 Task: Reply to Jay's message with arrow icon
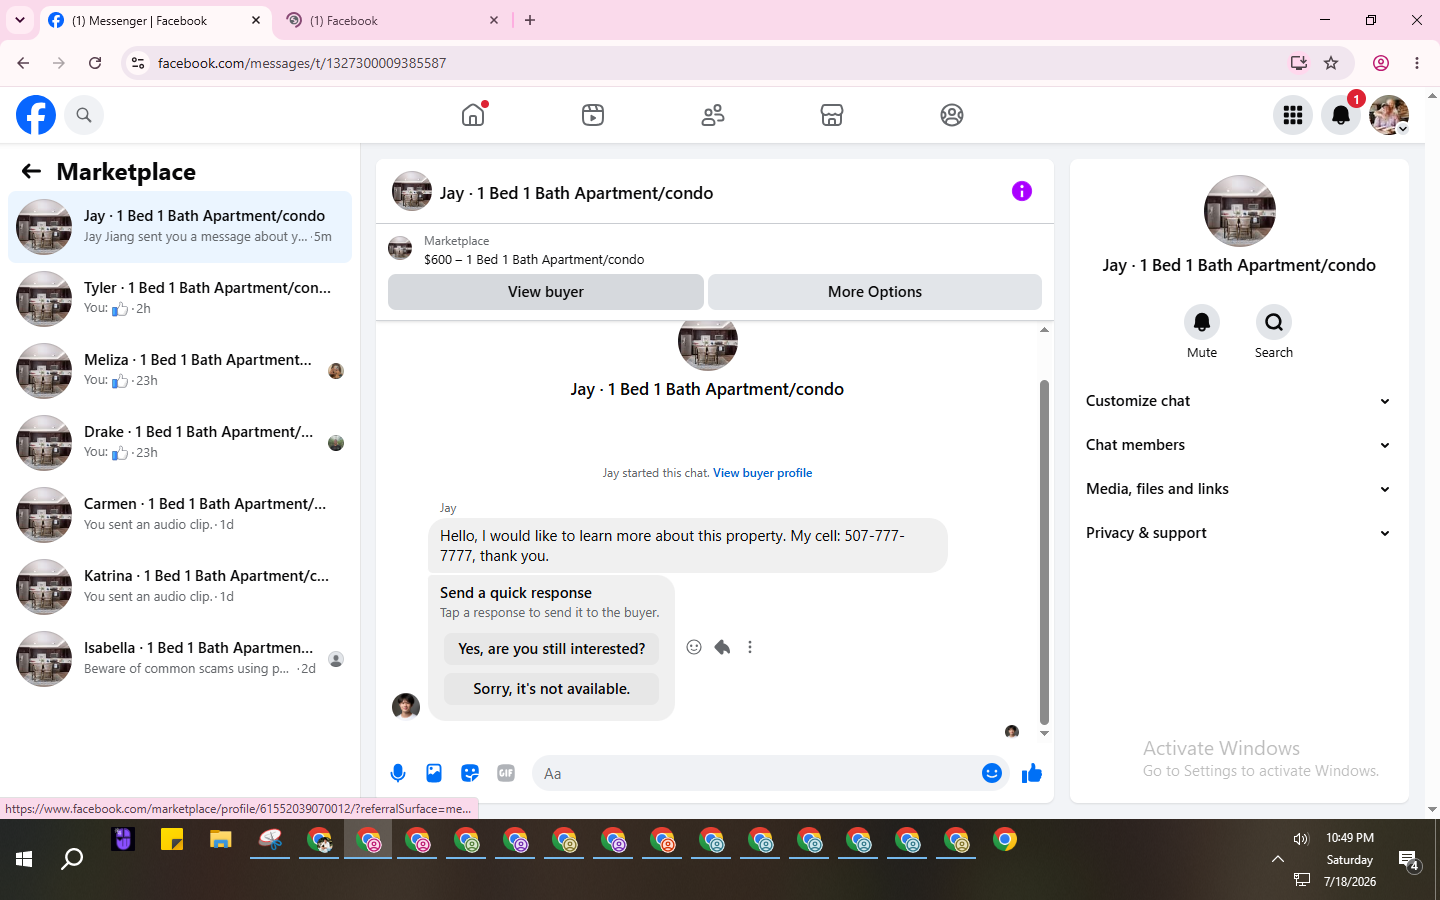[722, 647]
